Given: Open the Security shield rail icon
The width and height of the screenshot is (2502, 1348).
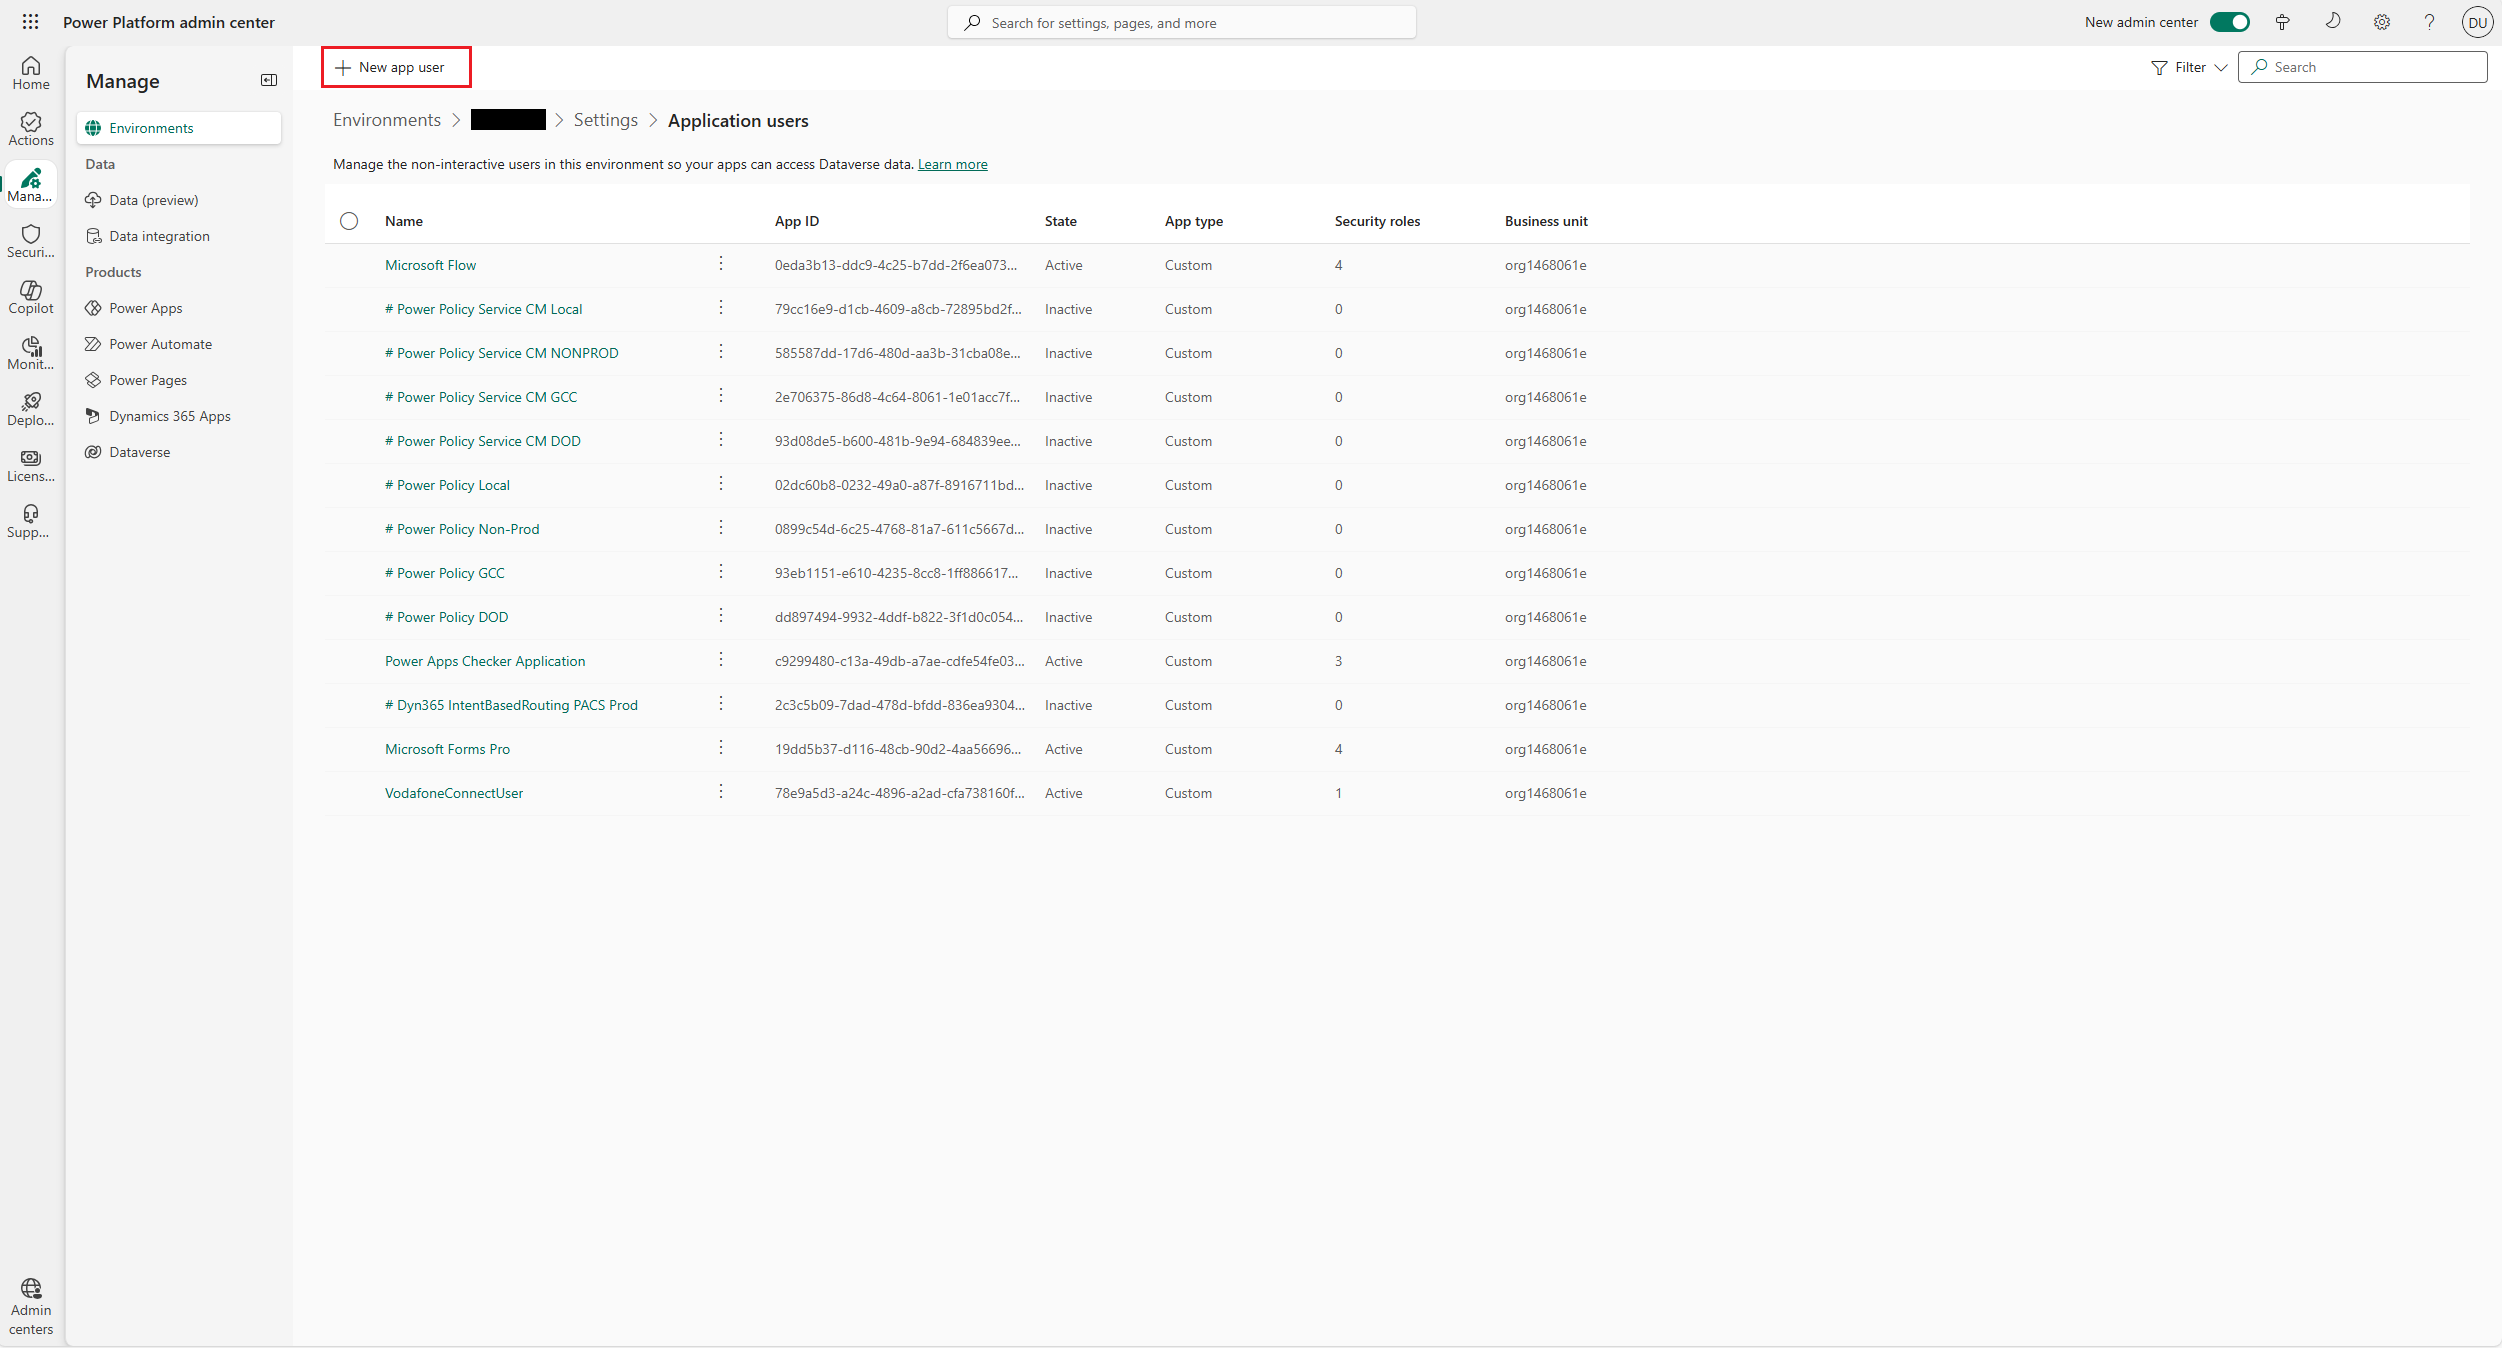Looking at the screenshot, I should pos(31,241).
